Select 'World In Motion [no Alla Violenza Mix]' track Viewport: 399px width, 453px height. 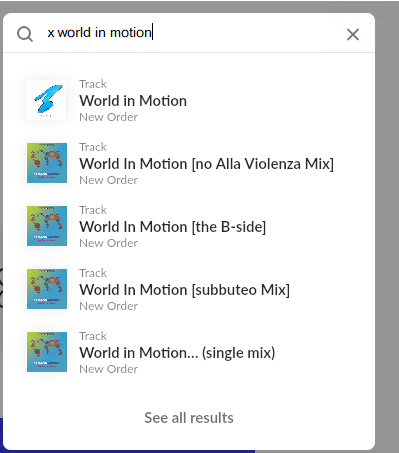coord(206,164)
